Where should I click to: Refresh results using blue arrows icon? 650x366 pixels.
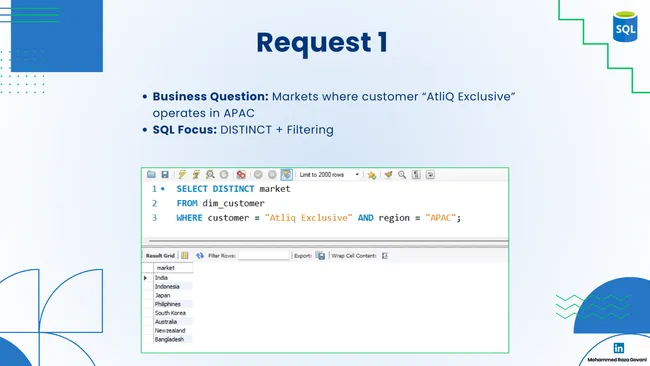(200, 256)
